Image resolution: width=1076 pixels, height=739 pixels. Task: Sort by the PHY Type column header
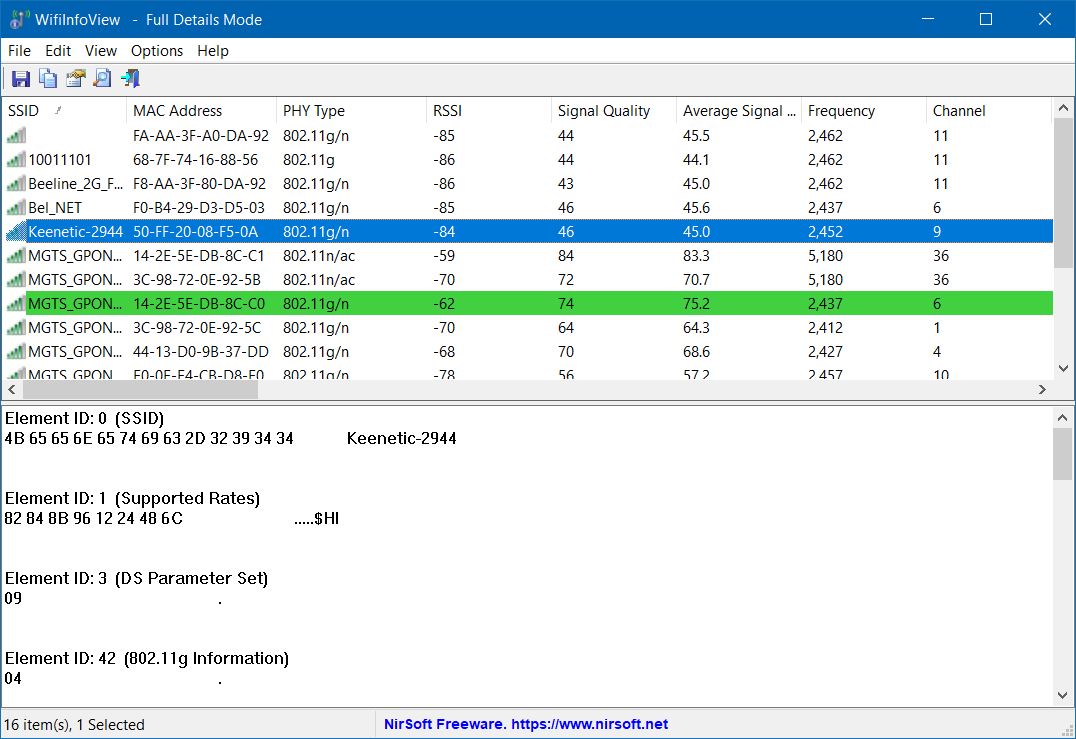click(x=351, y=110)
